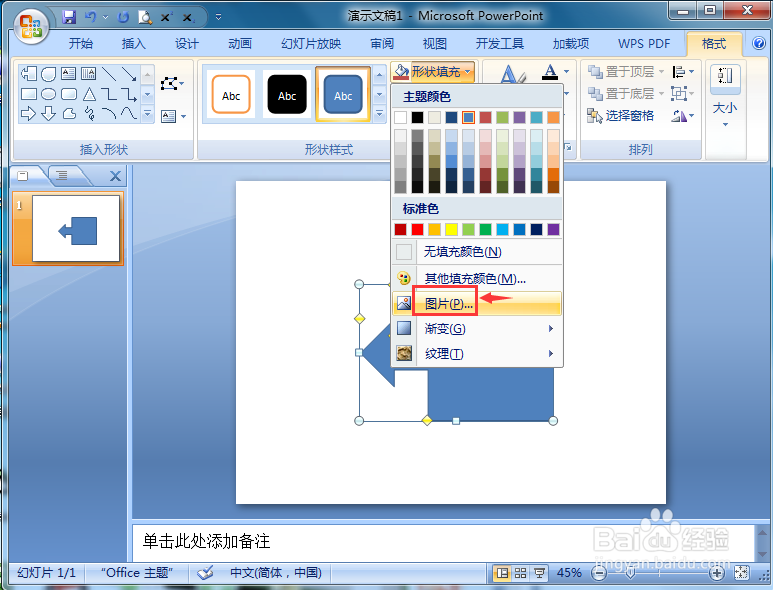Pick the text box shape in gallery

click(69, 74)
